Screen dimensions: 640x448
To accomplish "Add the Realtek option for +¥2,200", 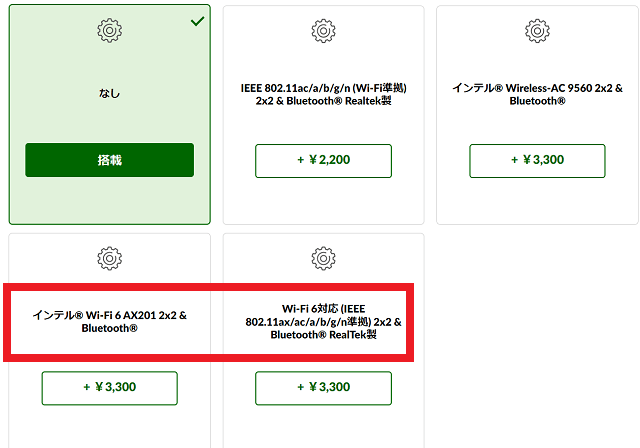I will [x=323, y=161].
